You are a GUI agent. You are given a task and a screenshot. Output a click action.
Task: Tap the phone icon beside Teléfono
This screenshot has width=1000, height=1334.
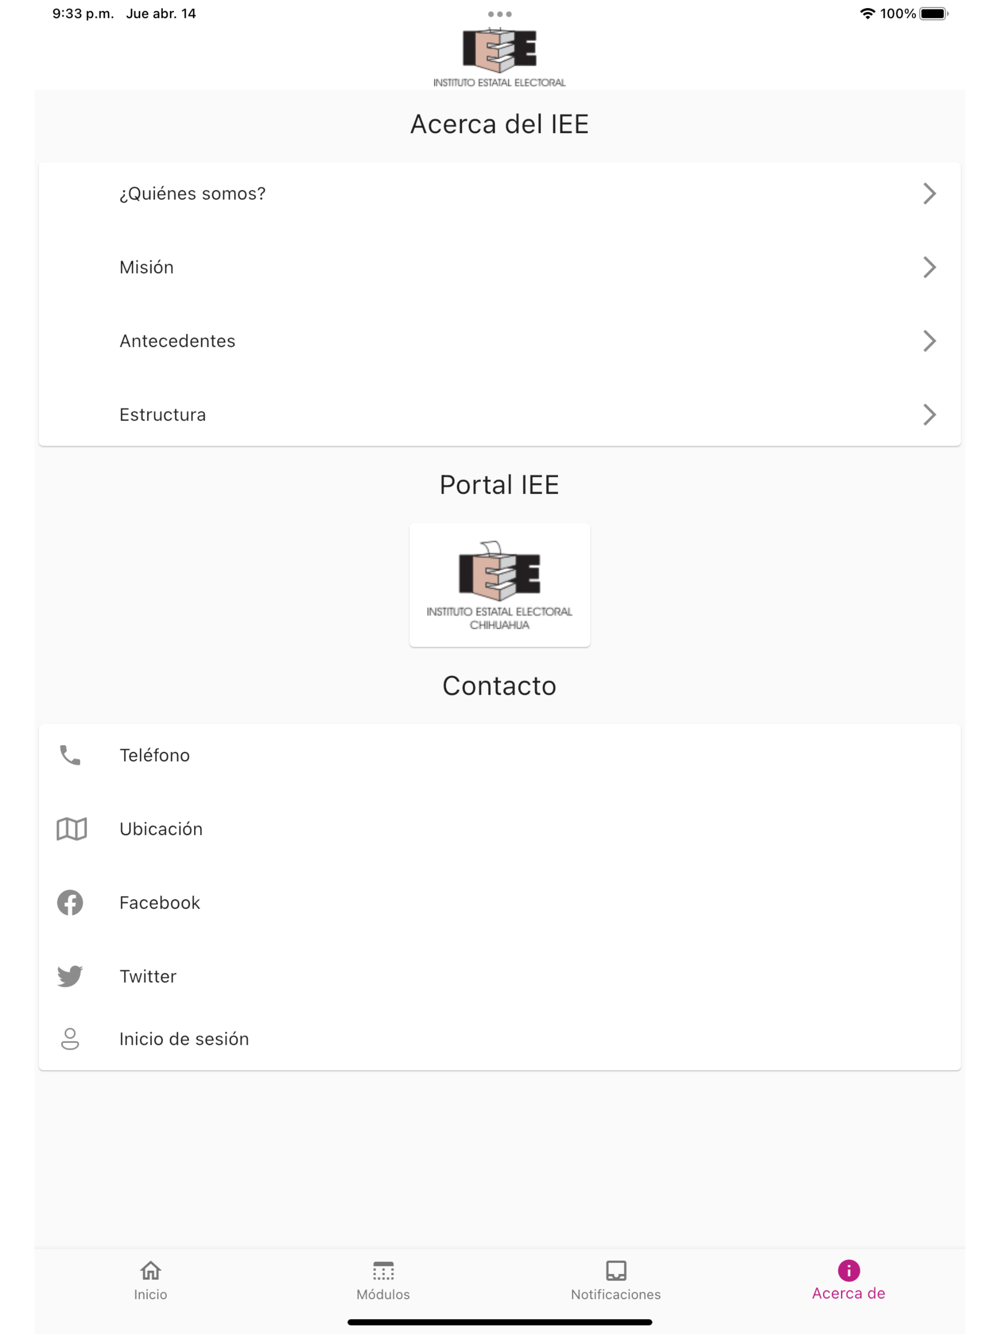(x=70, y=755)
